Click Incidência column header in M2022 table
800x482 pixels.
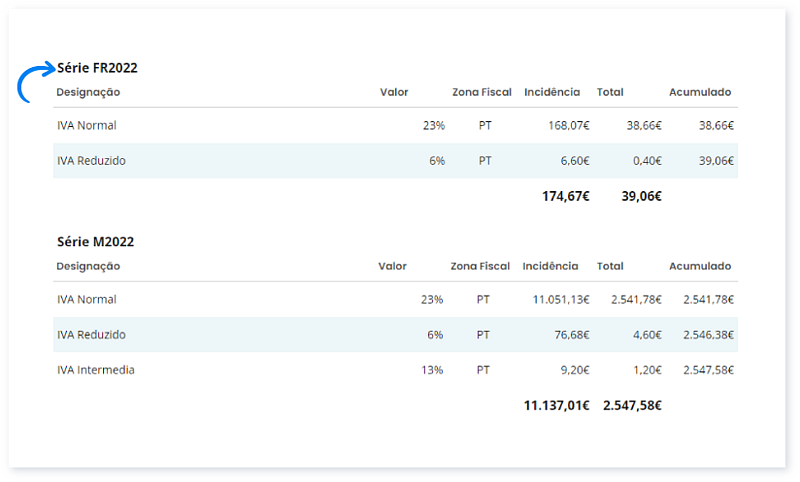tap(550, 266)
